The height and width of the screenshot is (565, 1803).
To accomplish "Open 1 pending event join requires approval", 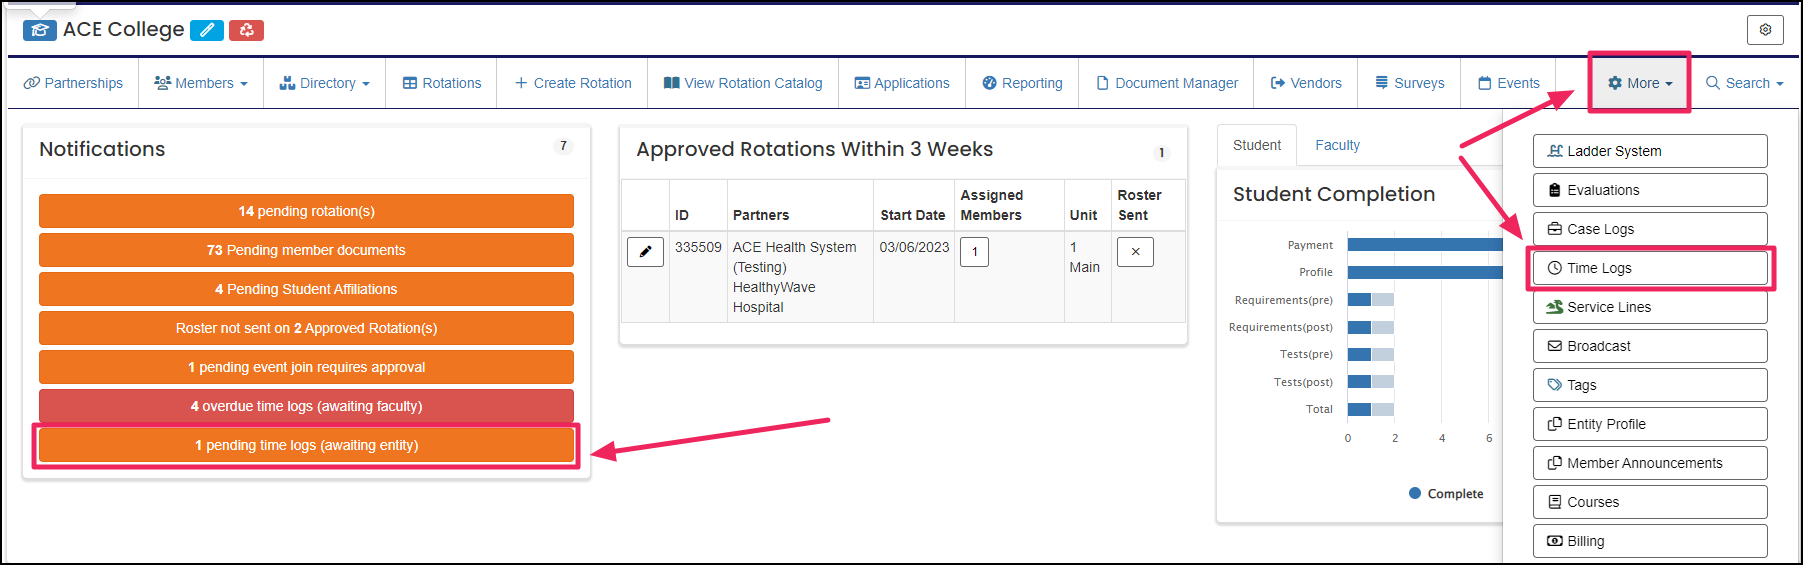I will [306, 367].
